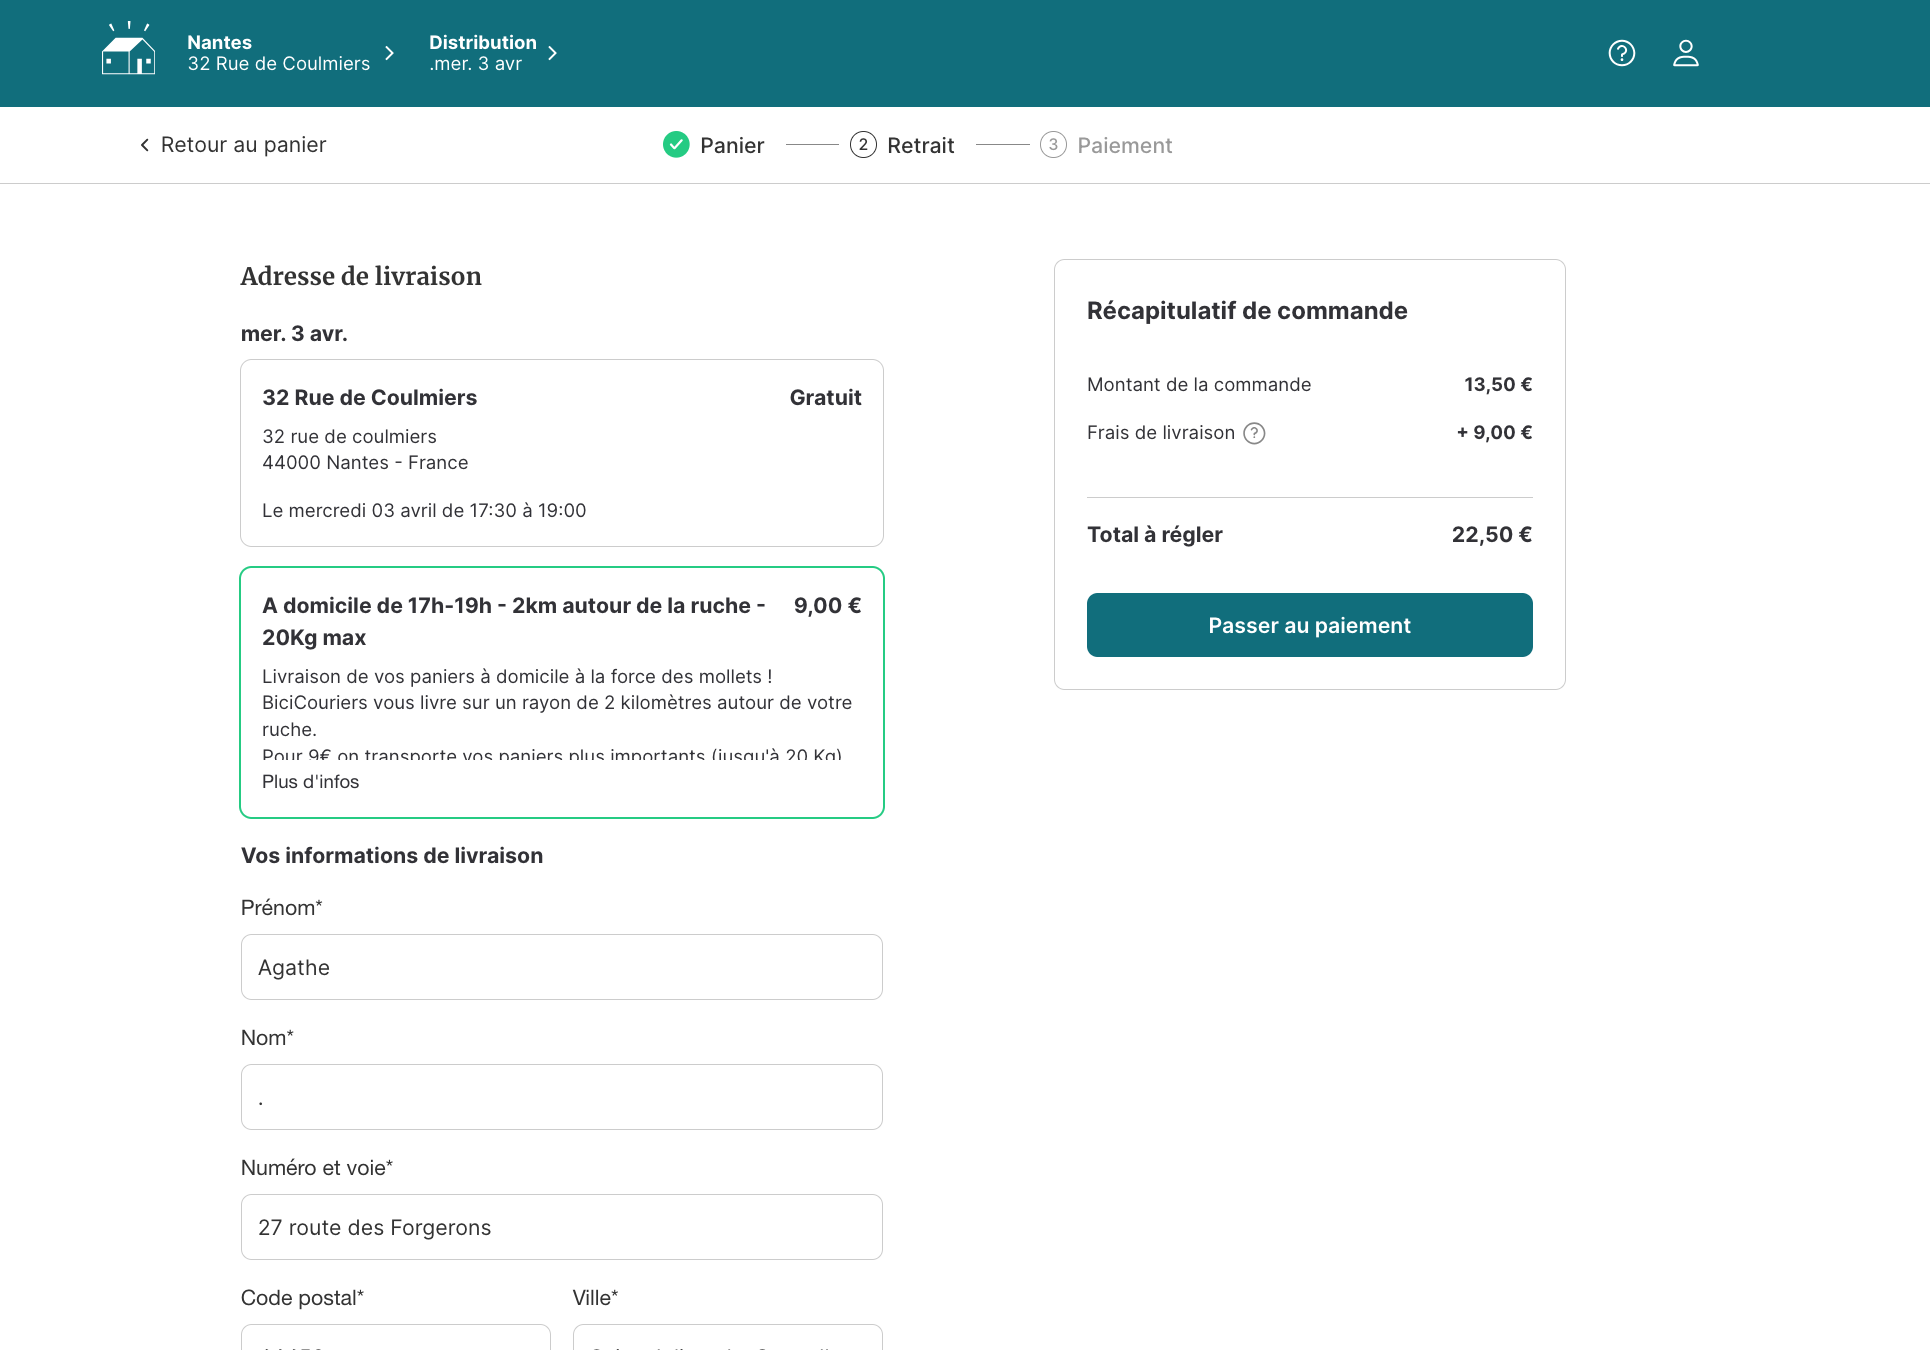The height and width of the screenshot is (1350, 1930).
Task: Click the Récapitulatif de commande heading
Action: 1247,311
